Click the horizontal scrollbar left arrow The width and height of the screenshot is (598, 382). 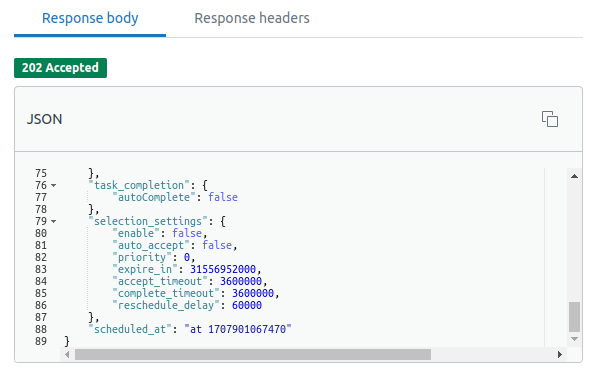click(67, 355)
